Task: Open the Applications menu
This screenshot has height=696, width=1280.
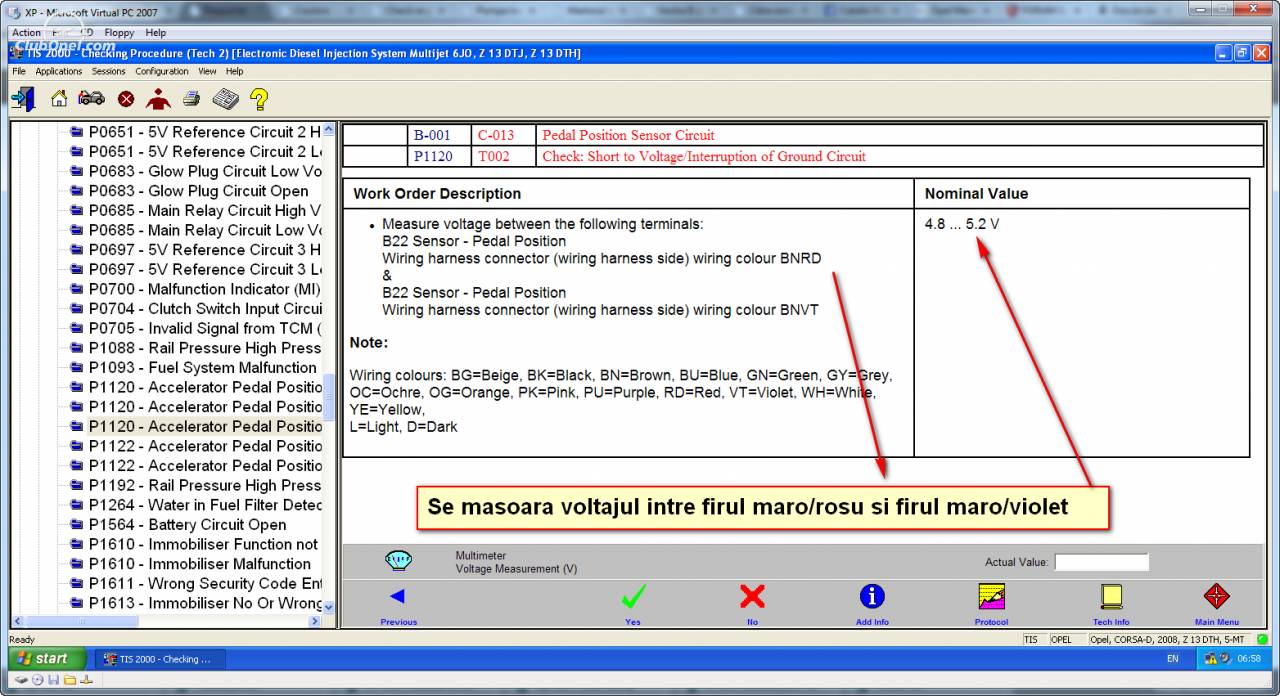Action: (59, 72)
